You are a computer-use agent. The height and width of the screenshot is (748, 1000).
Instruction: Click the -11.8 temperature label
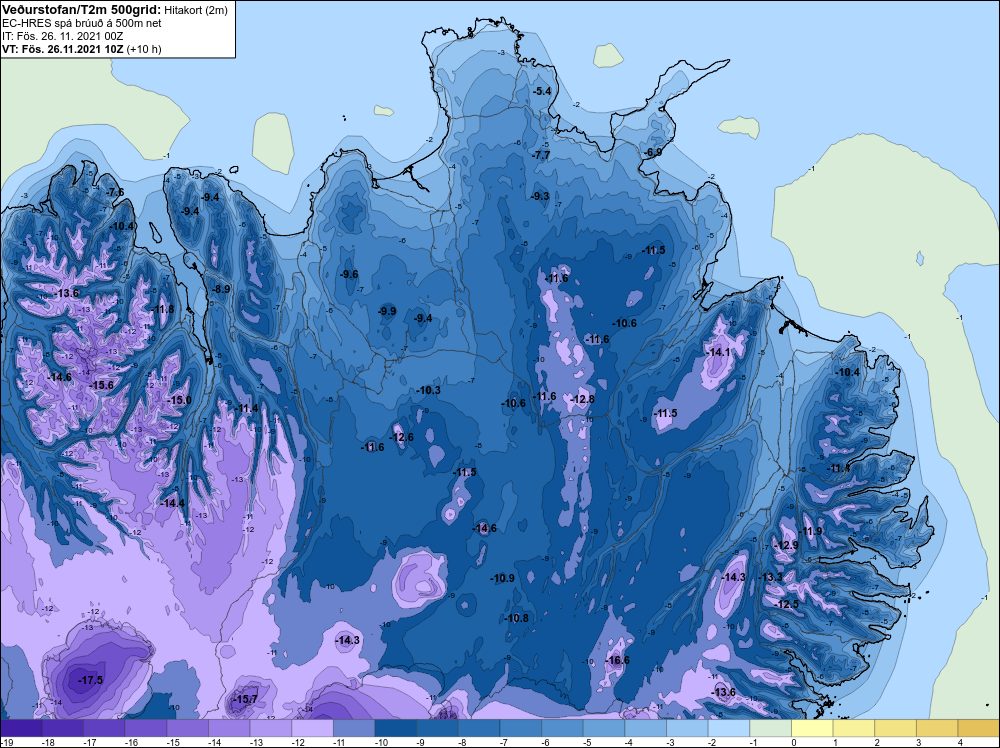click(x=163, y=309)
